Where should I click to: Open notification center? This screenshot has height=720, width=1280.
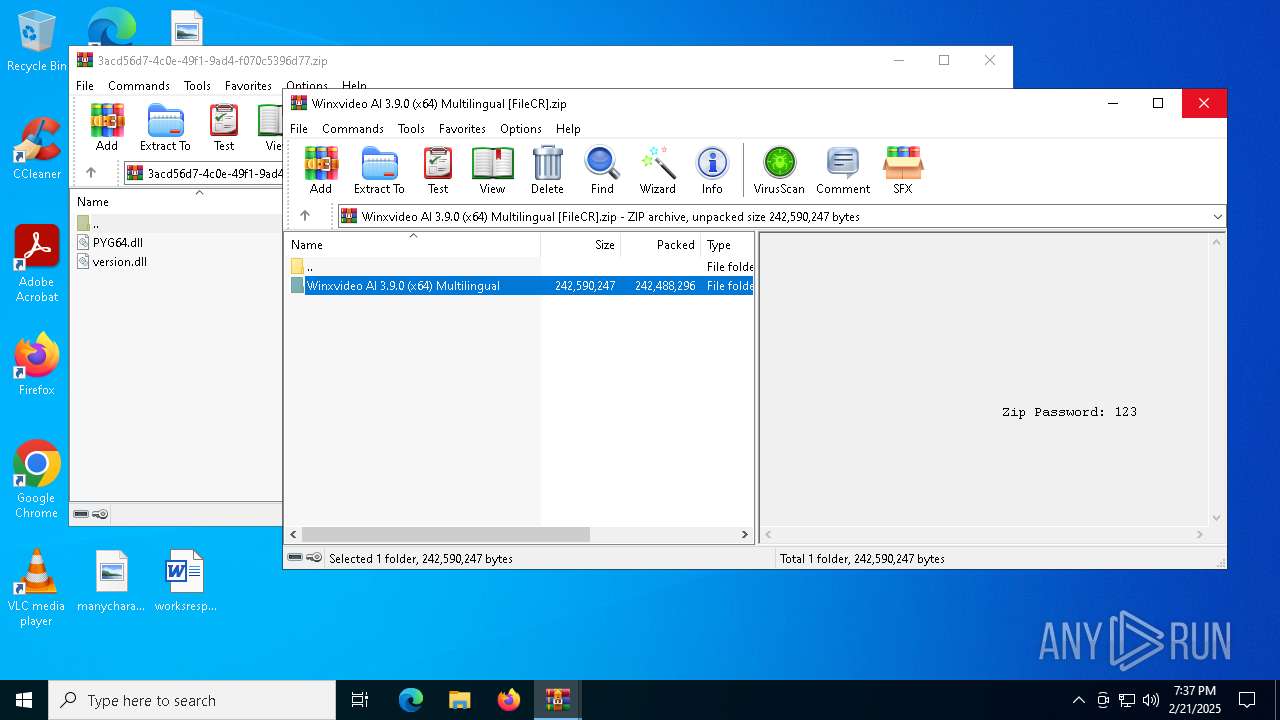tap(1247, 700)
